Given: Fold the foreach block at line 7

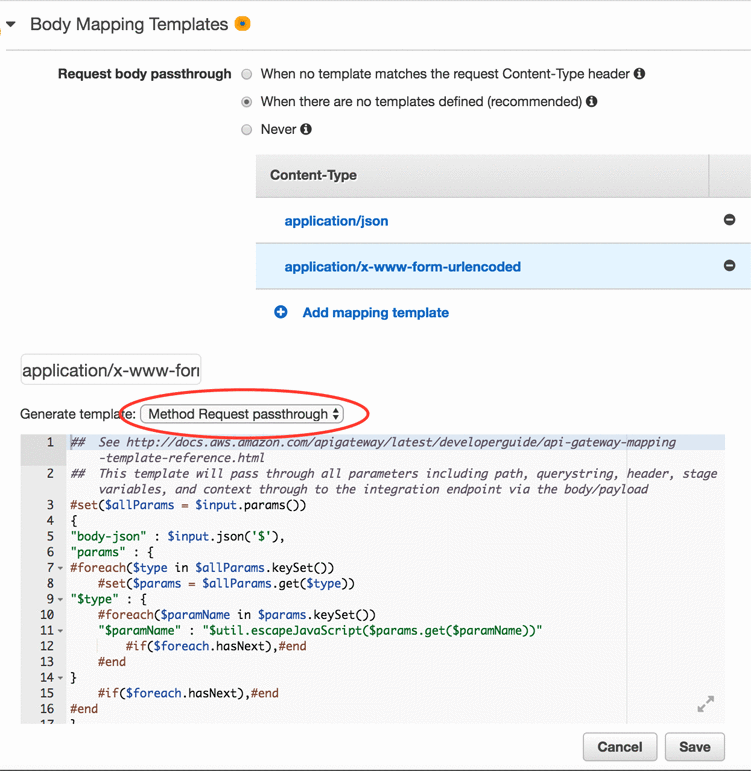Looking at the screenshot, I should 60,568.
